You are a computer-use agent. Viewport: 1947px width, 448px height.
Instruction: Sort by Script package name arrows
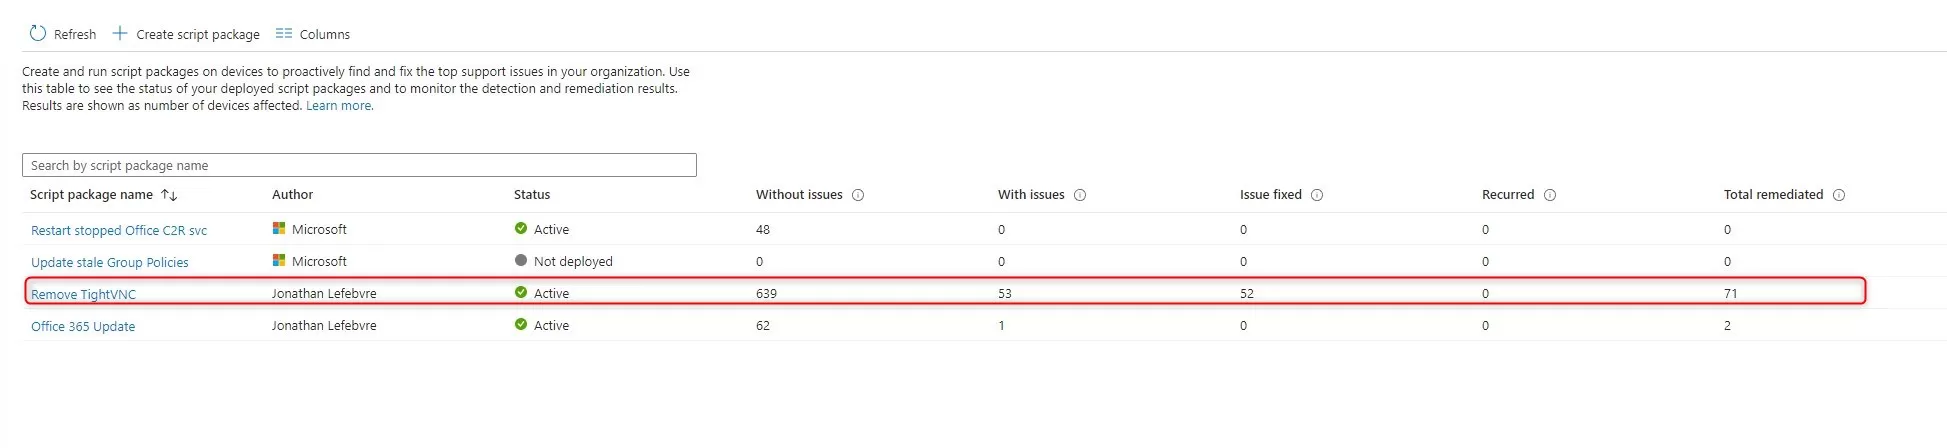(169, 195)
